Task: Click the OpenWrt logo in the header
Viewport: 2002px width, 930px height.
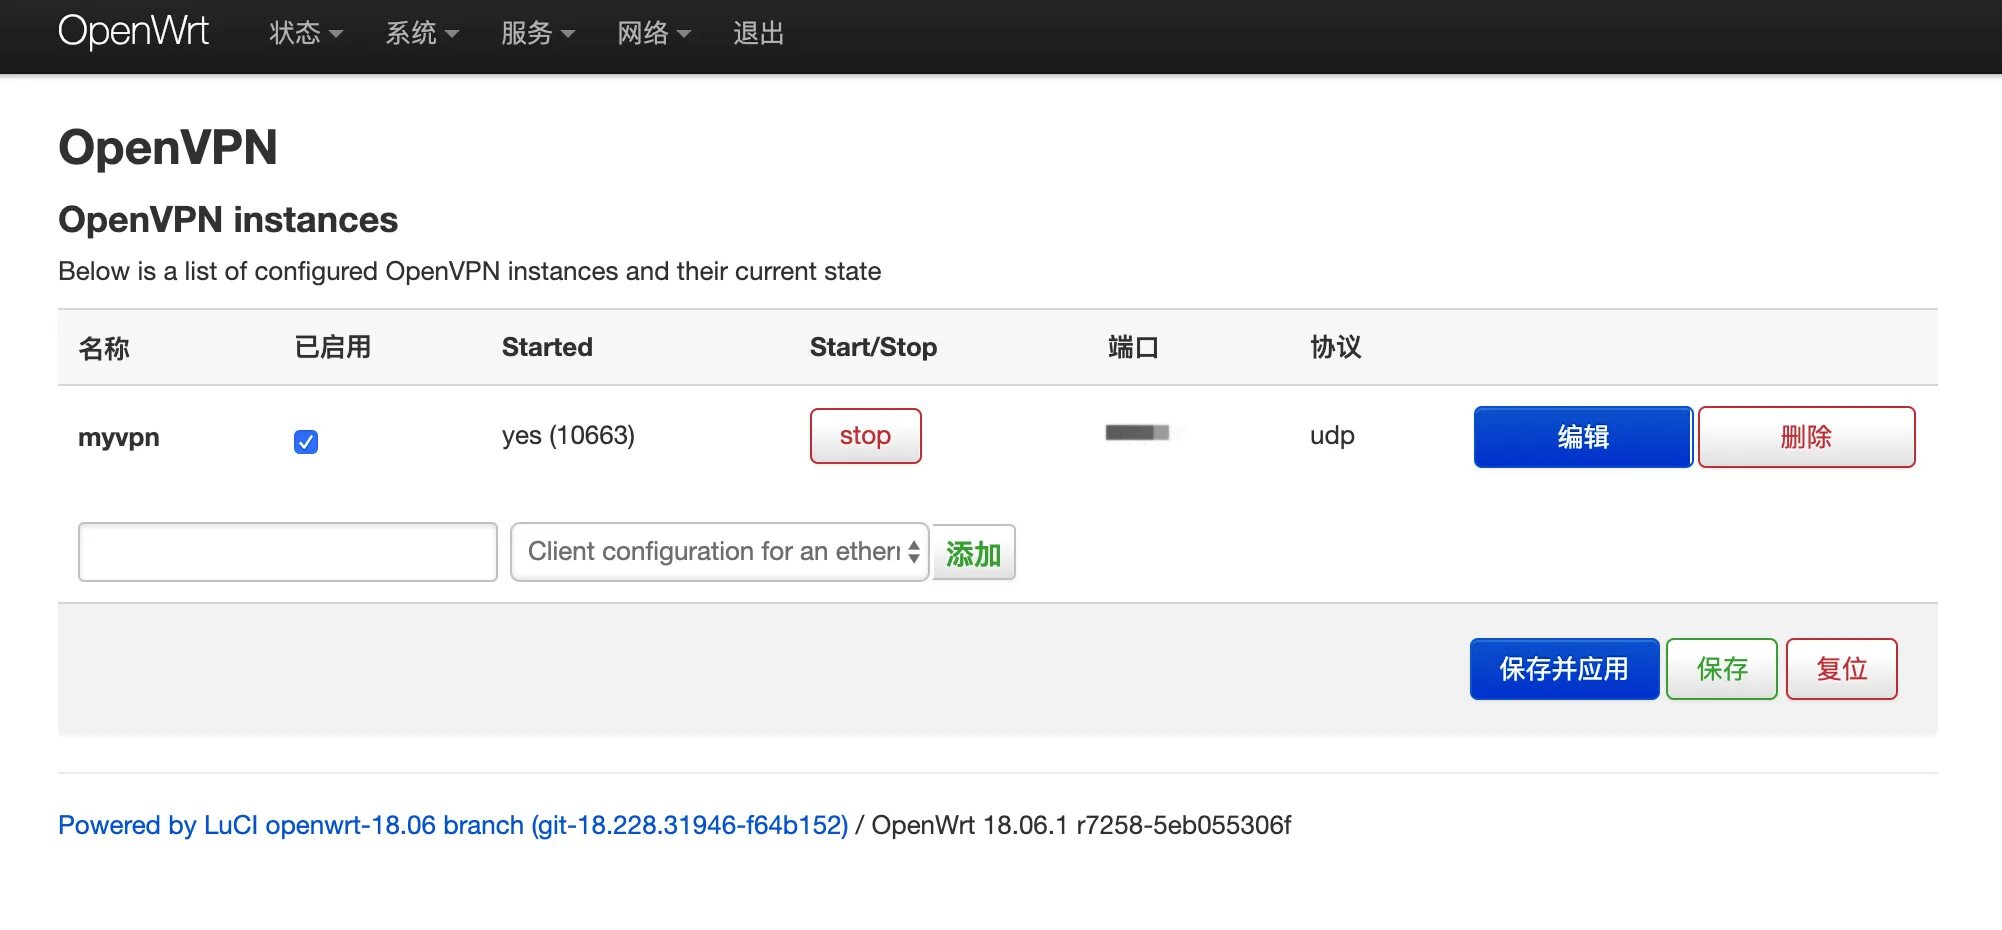Action: (x=133, y=32)
